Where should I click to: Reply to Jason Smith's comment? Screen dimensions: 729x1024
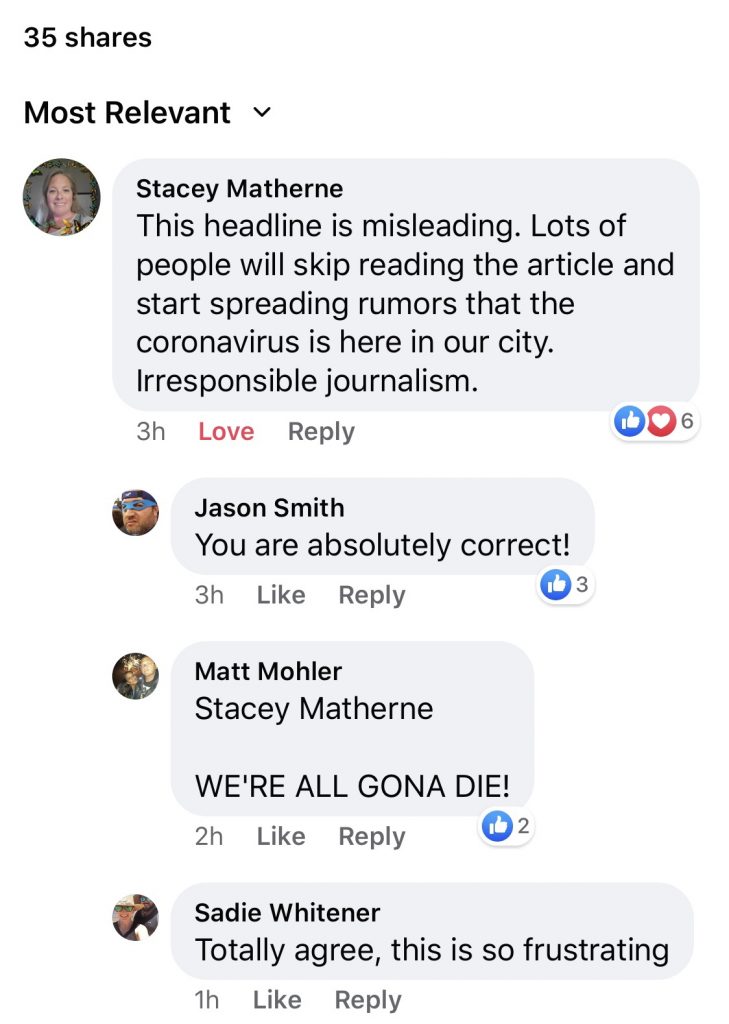pos(372,595)
